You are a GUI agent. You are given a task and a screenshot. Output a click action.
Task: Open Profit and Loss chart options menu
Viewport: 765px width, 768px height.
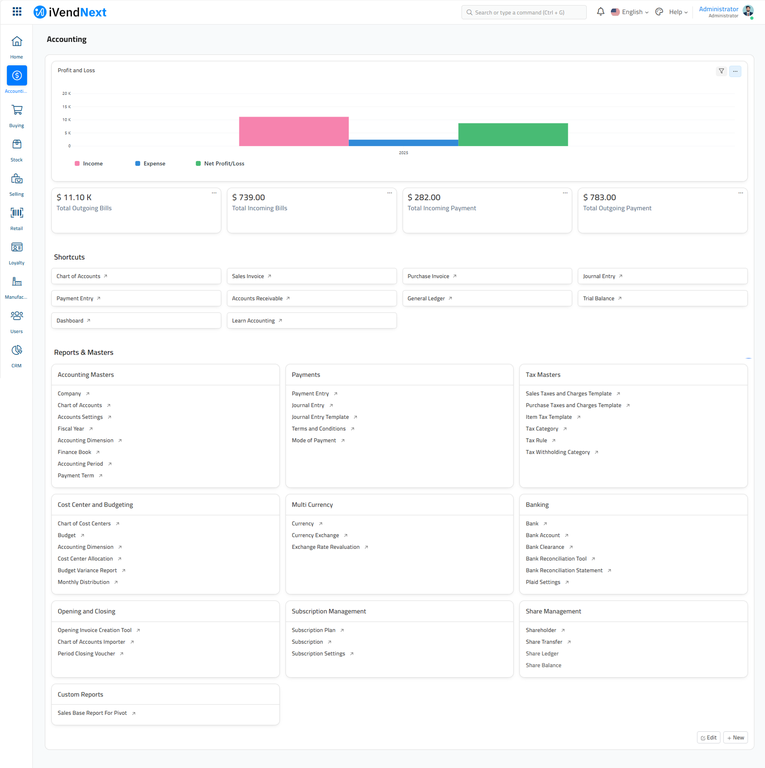click(x=735, y=71)
